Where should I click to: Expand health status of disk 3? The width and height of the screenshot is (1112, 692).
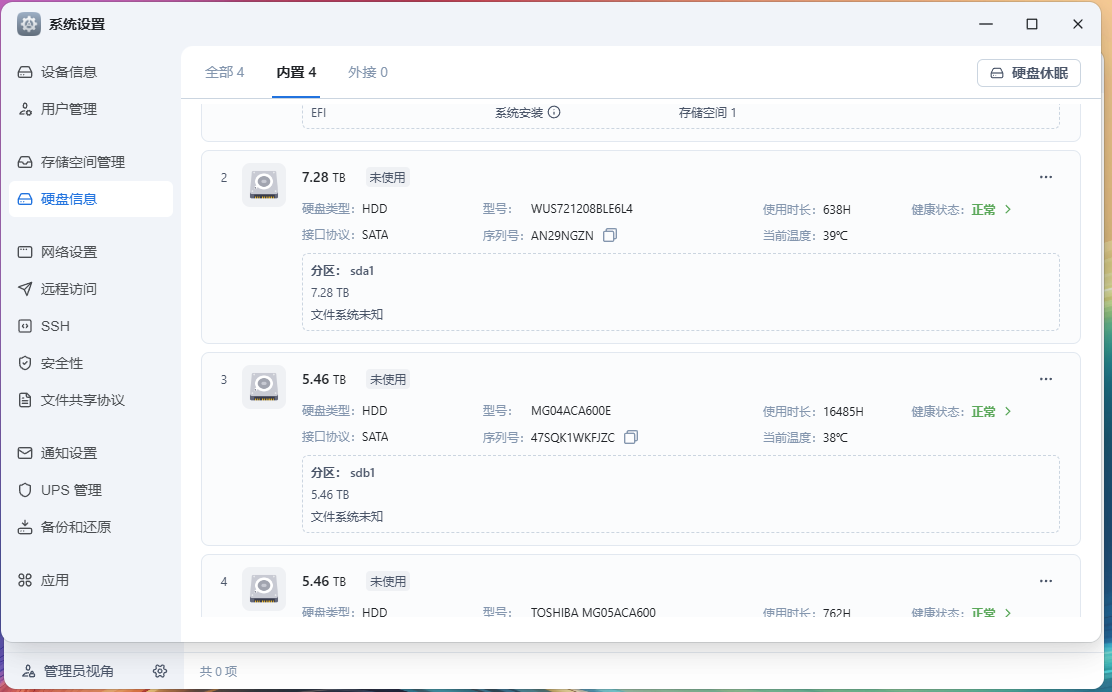pyautogui.click(x=1008, y=411)
